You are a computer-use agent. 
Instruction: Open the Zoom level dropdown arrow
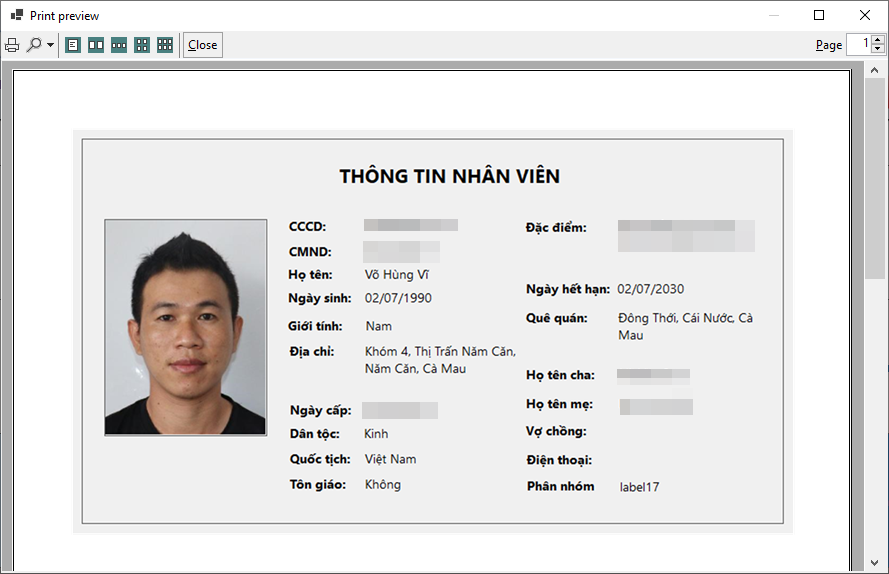coord(50,45)
